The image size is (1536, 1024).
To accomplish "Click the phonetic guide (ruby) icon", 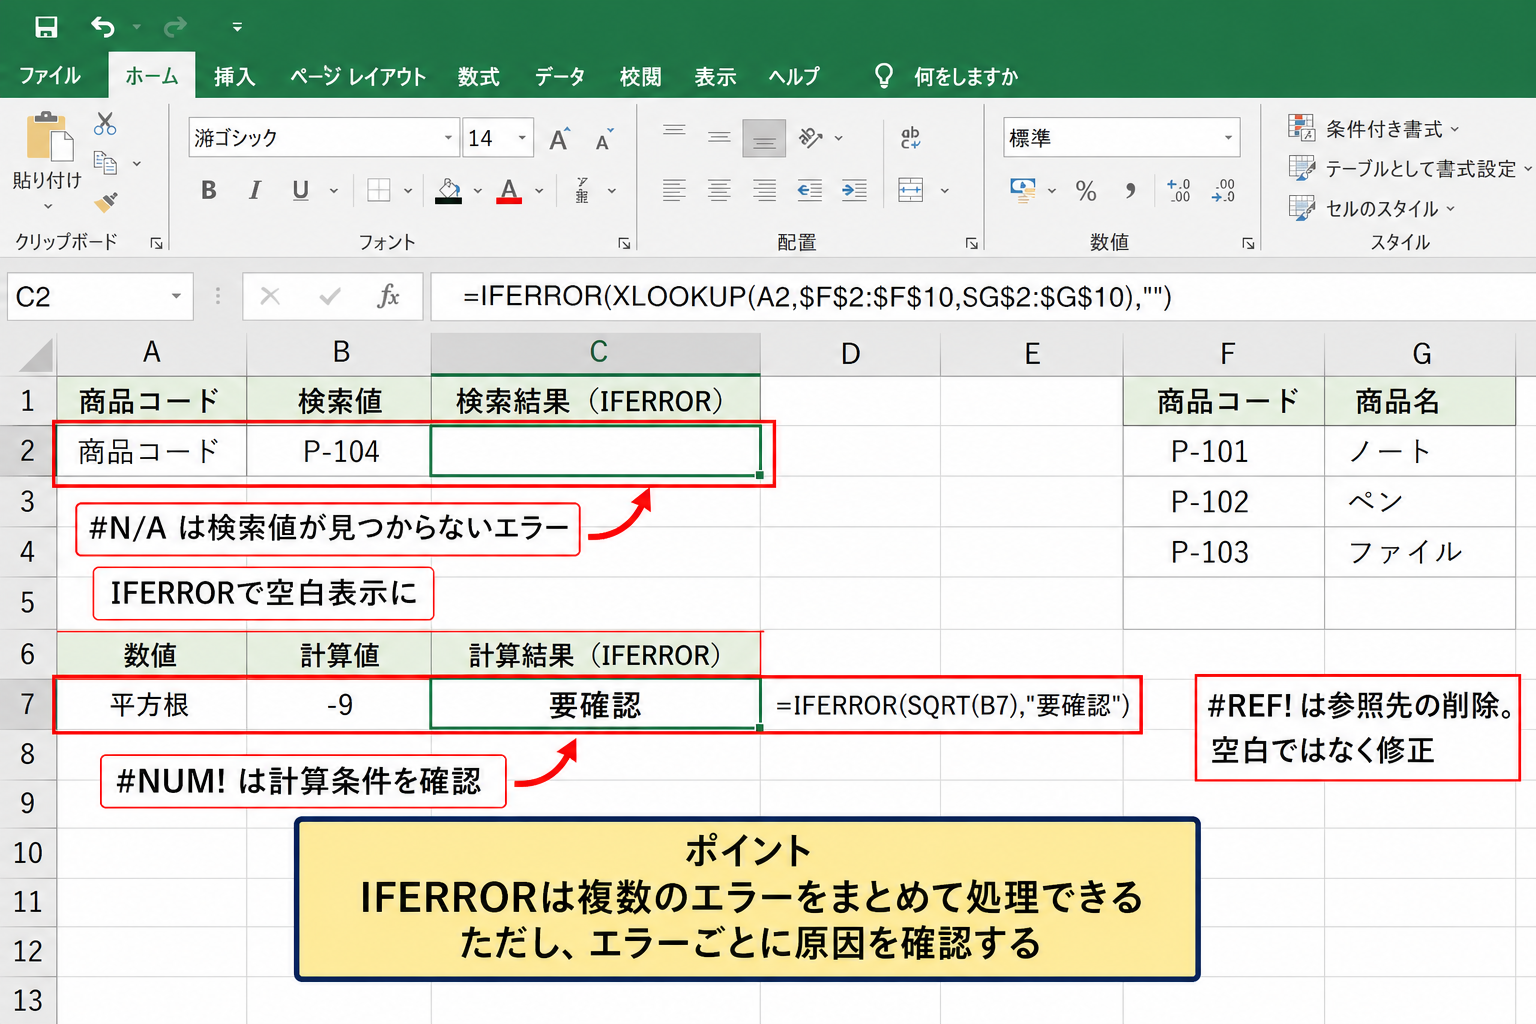I will pyautogui.click(x=582, y=190).
